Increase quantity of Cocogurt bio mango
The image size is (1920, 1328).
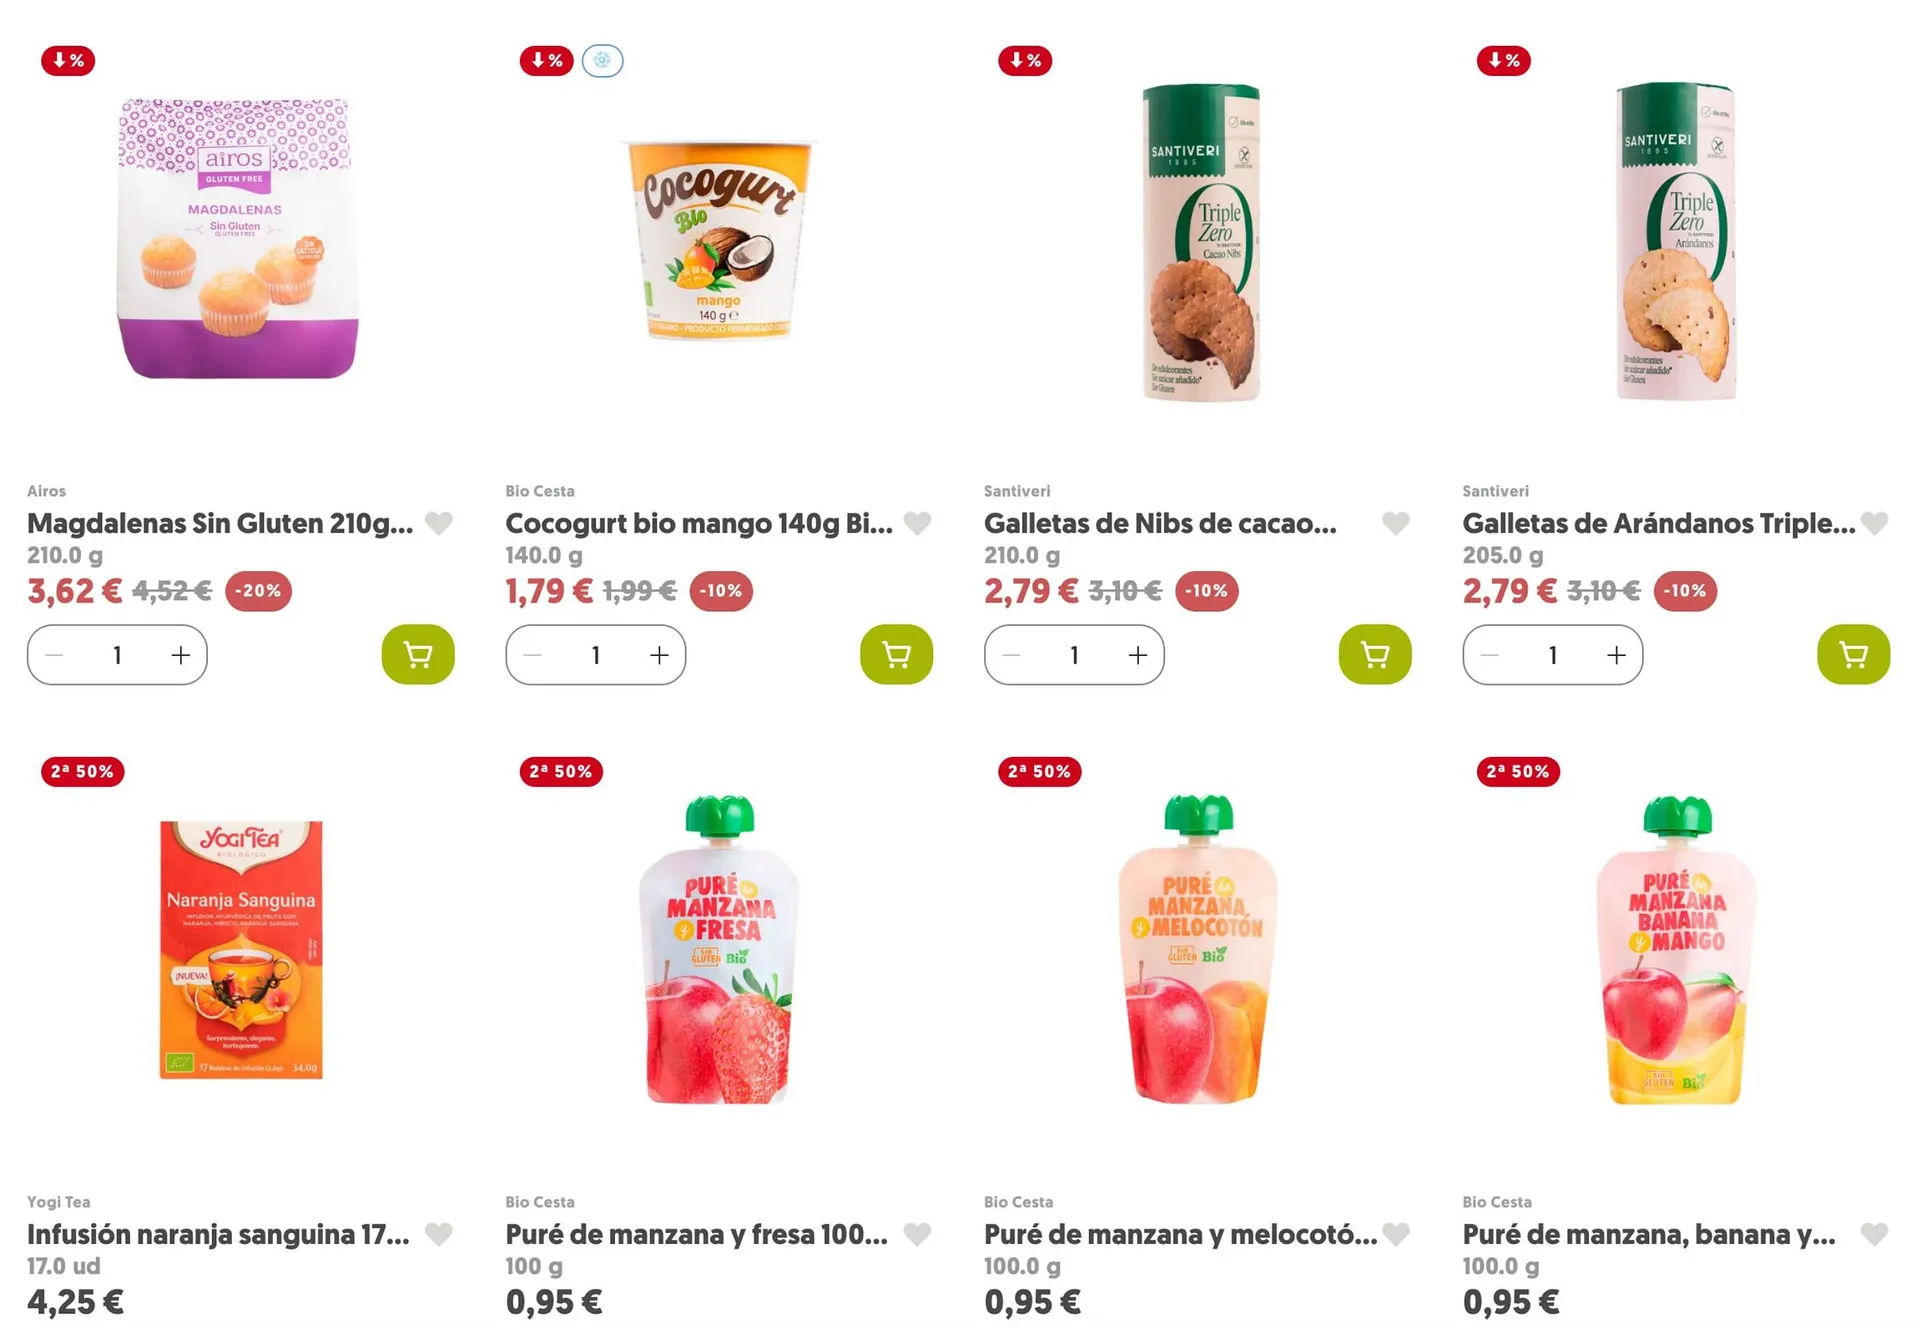click(x=659, y=655)
